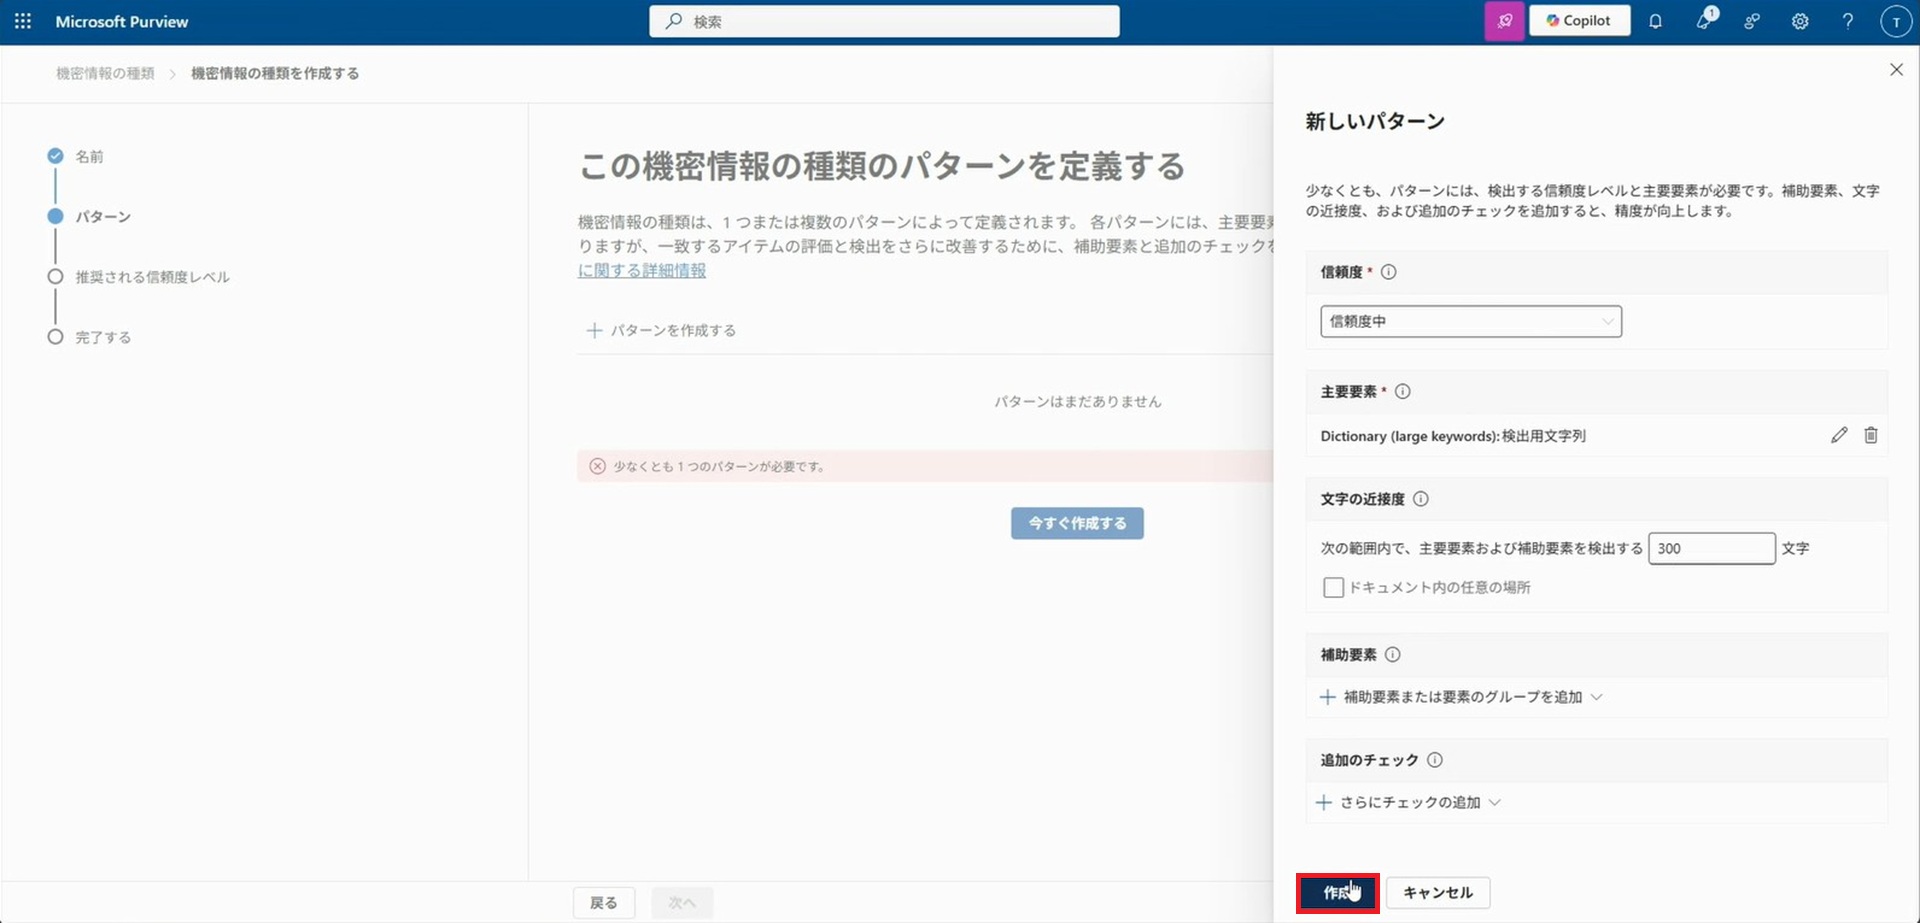This screenshot has height=923, width=1920.
Task: Click the help question mark icon
Action: tap(1848, 21)
